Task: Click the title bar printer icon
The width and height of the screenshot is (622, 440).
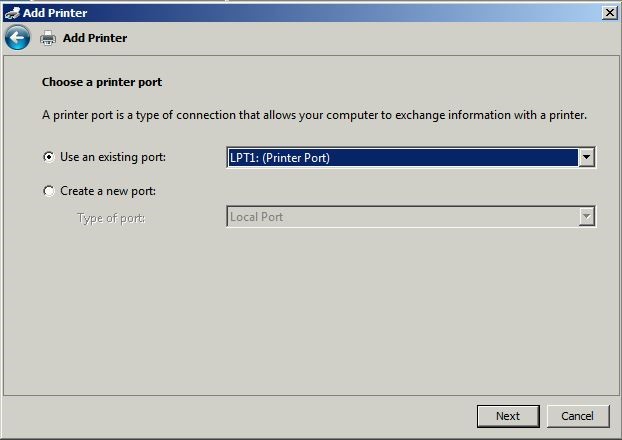Action: click(x=12, y=13)
